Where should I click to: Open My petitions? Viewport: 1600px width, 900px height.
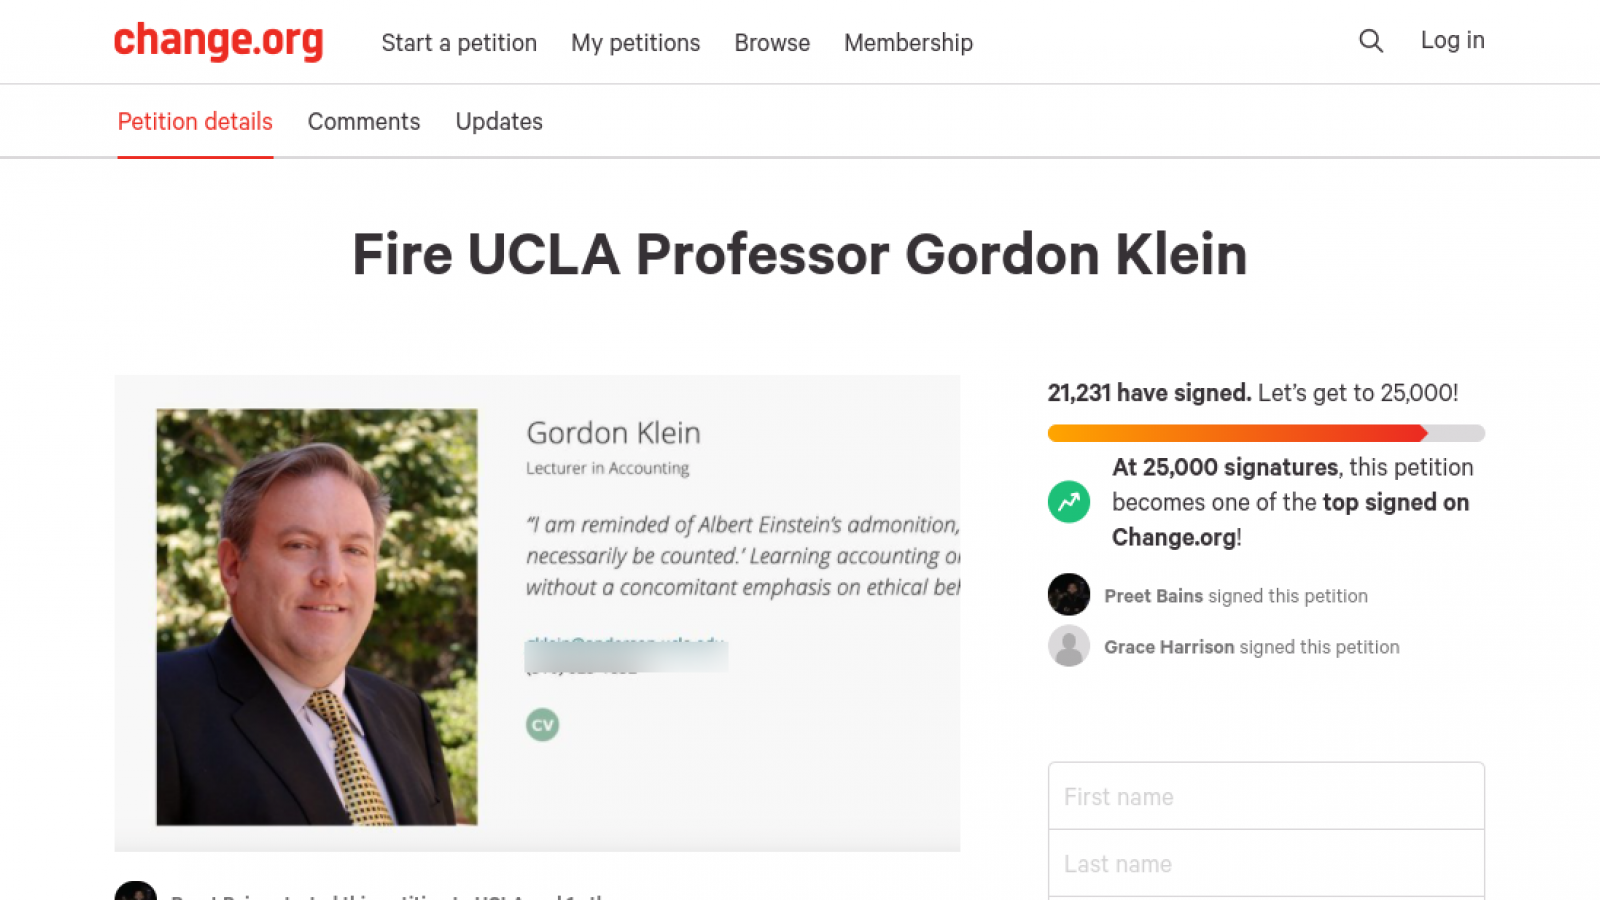point(635,43)
